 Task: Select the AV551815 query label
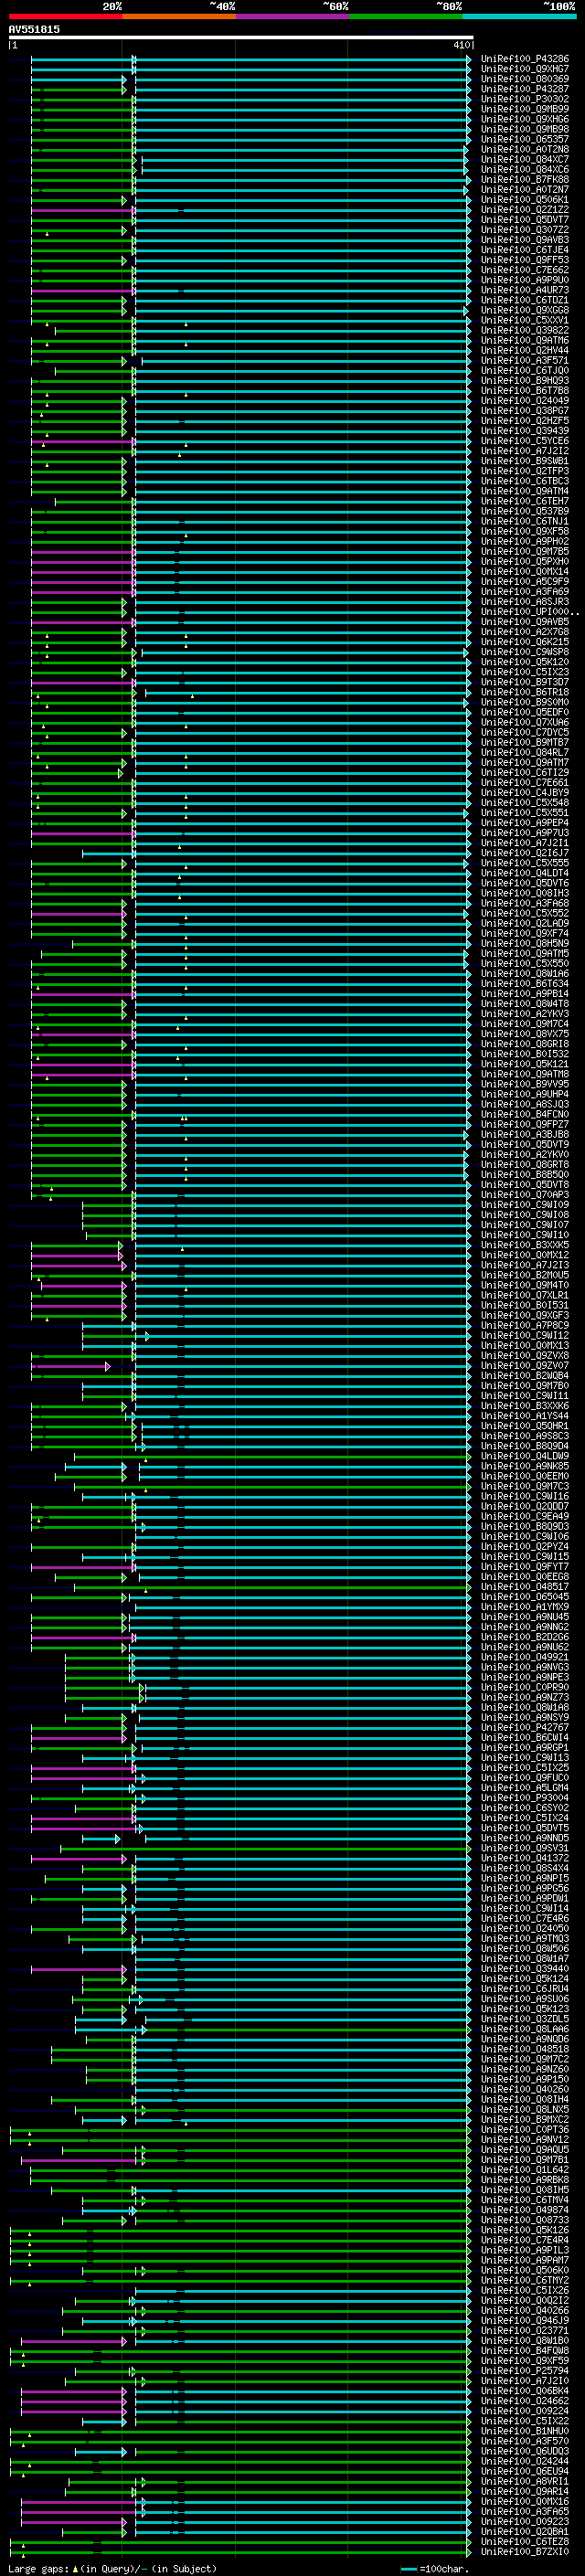pos(34,29)
